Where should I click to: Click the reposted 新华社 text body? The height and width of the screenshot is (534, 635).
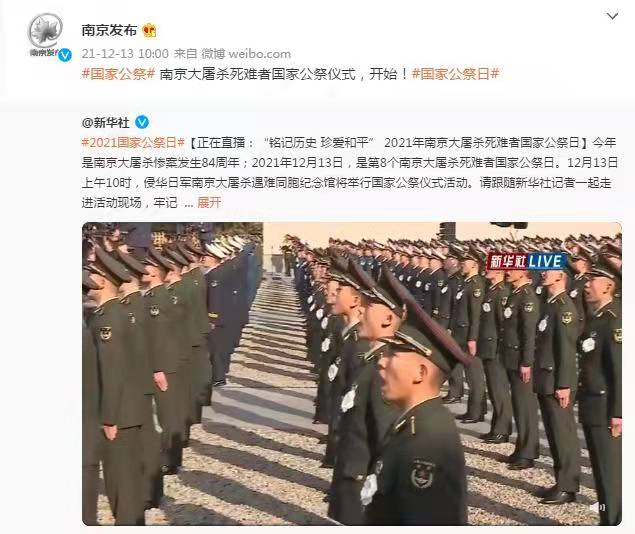(x=350, y=172)
